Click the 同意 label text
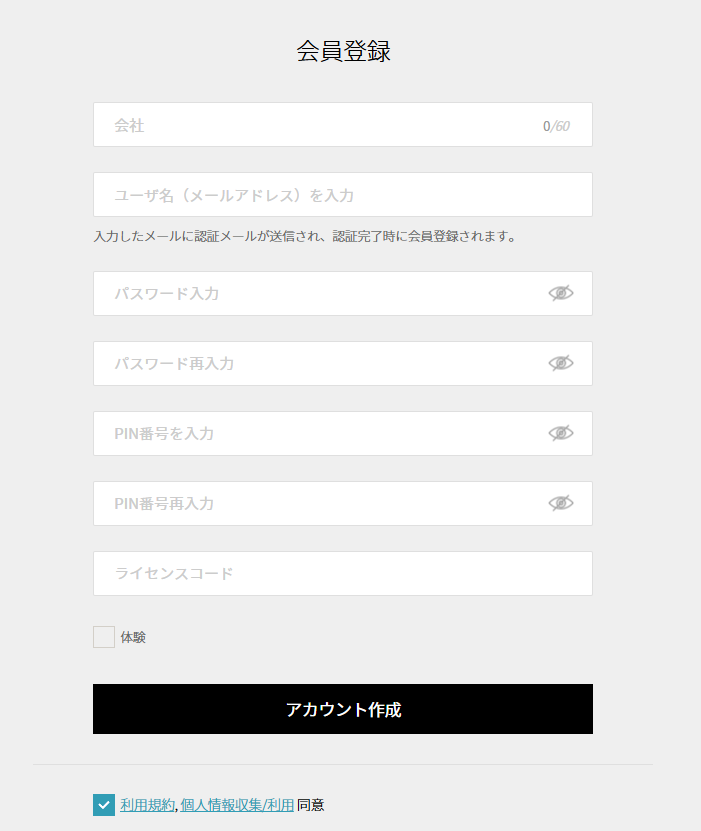Viewport: 701px width, 831px height. [310, 805]
